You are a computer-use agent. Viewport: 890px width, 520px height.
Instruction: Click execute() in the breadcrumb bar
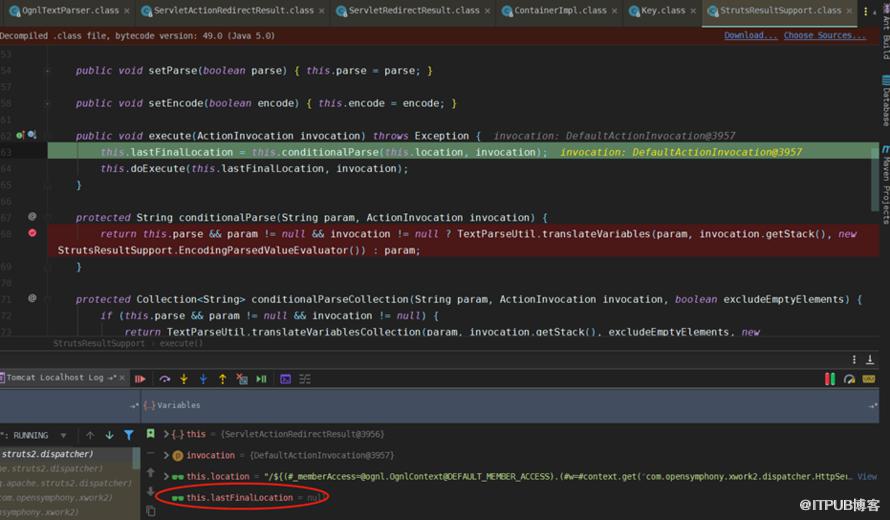[x=180, y=343]
